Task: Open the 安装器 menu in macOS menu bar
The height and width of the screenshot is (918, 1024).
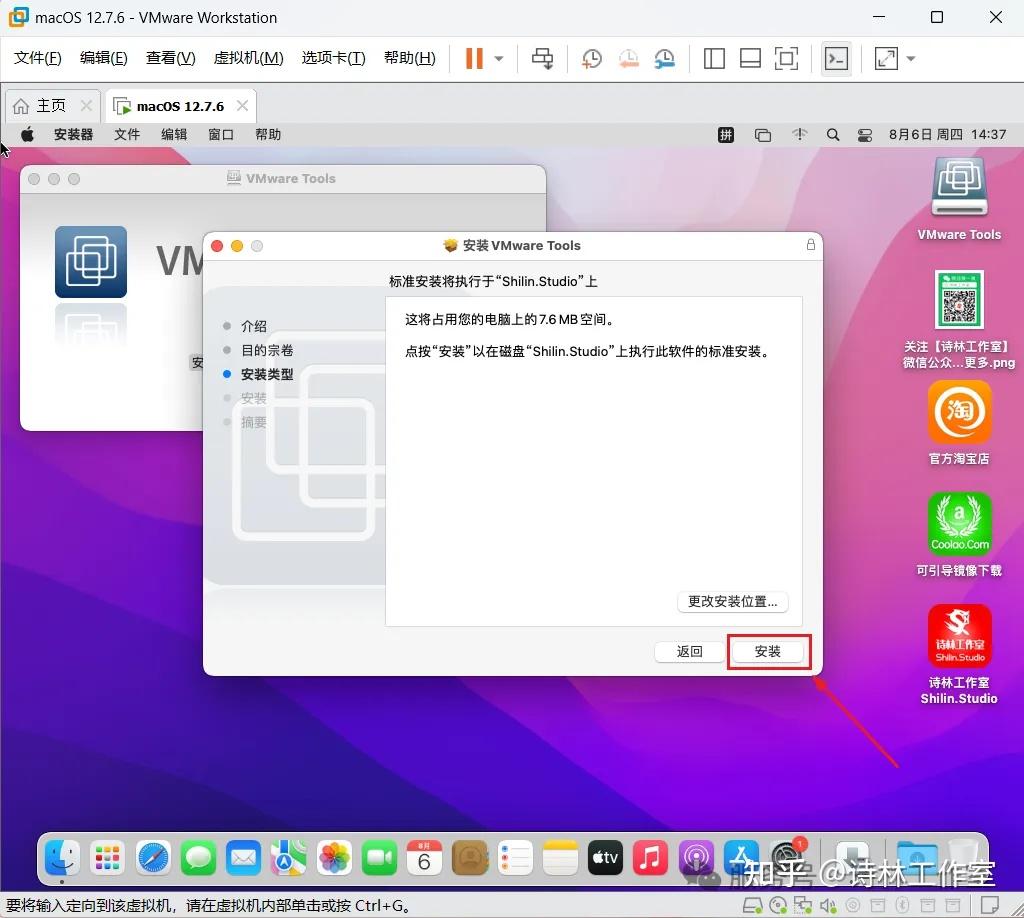Action: pyautogui.click(x=73, y=135)
